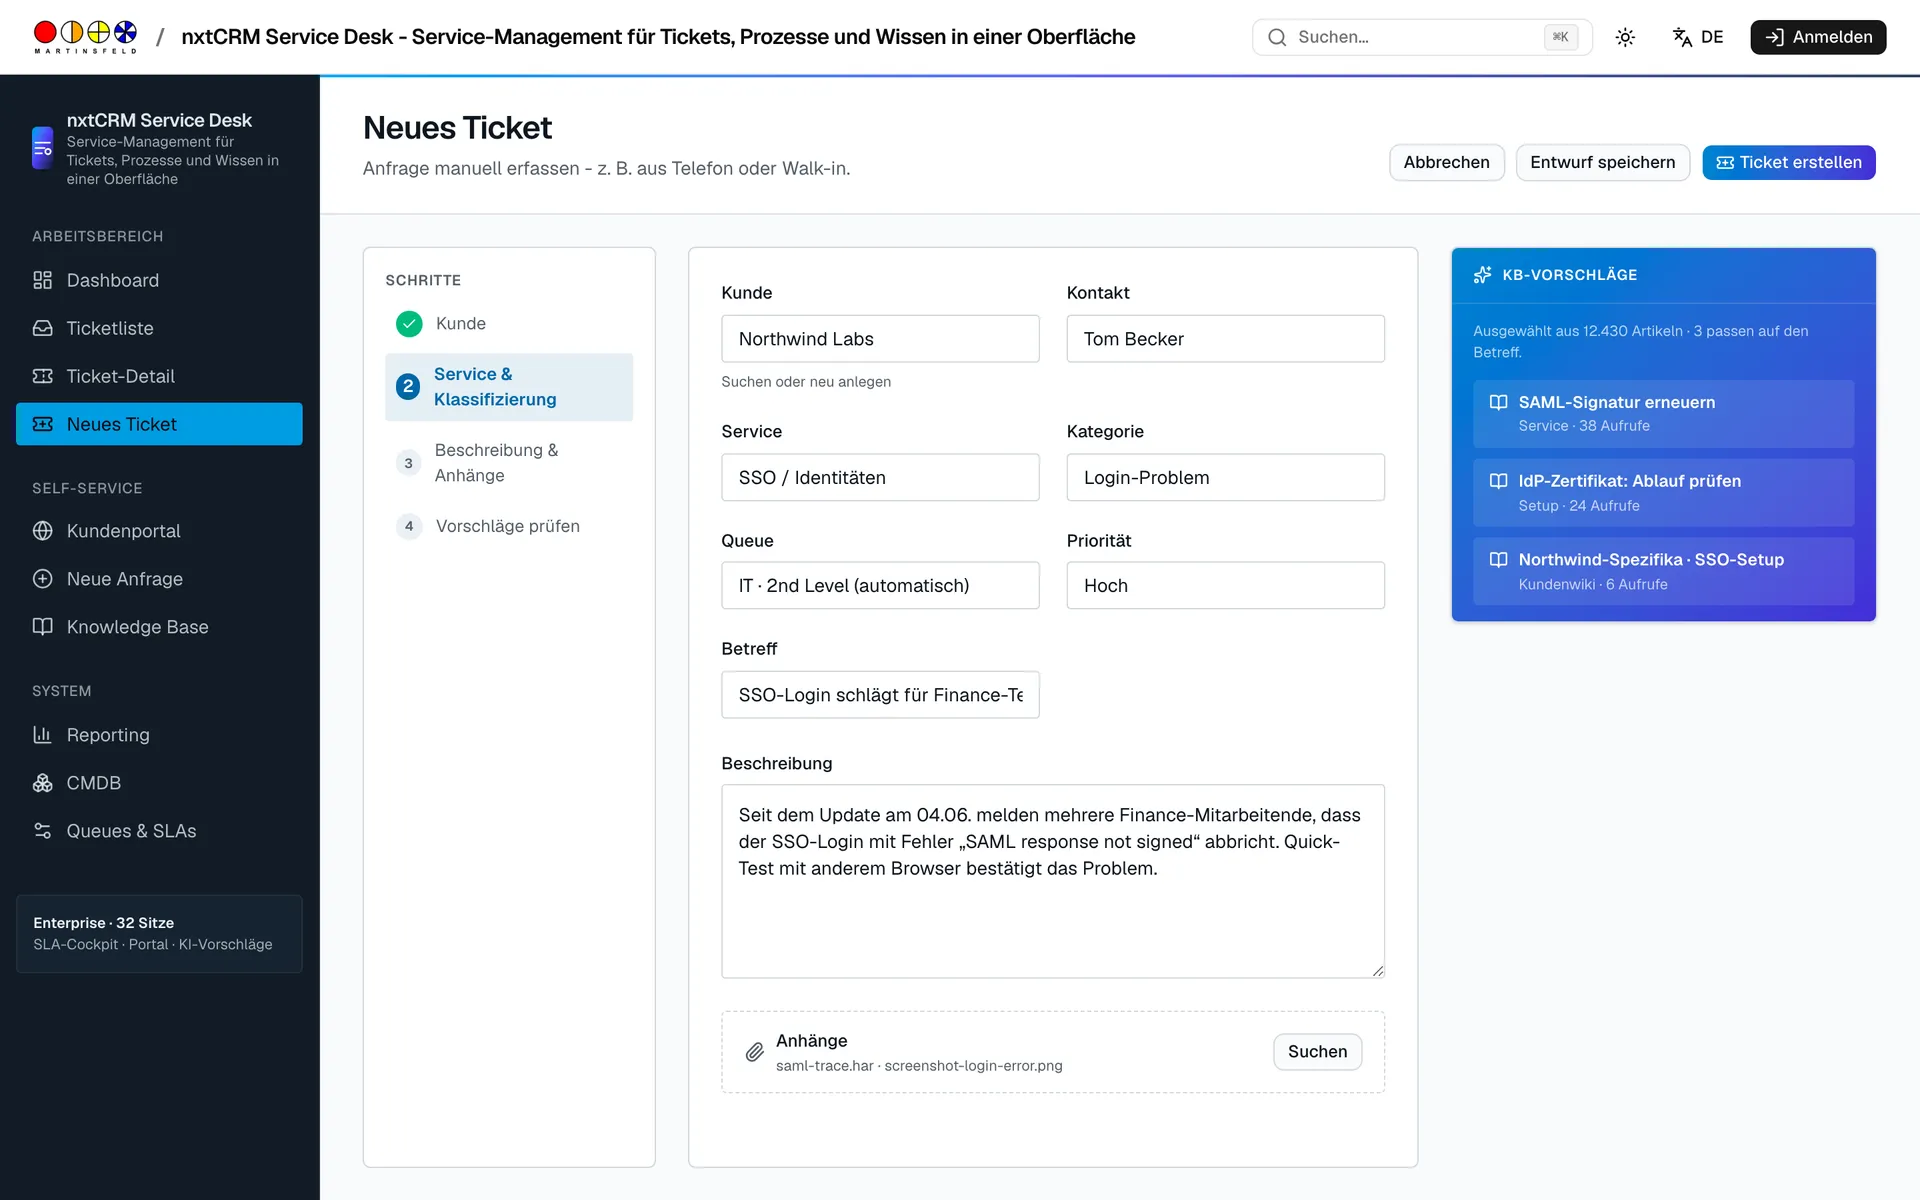This screenshot has height=1200, width=1920.
Task: Select step Vorschläge prüfen
Action: coord(509,526)
